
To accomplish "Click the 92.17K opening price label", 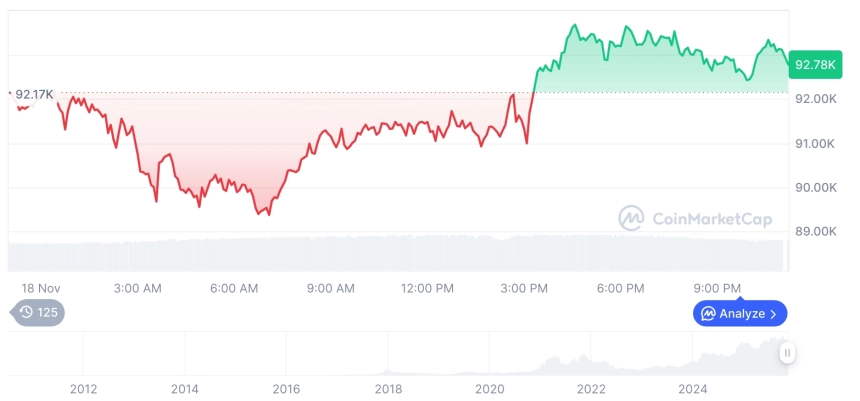I will [x=34, y=94].
